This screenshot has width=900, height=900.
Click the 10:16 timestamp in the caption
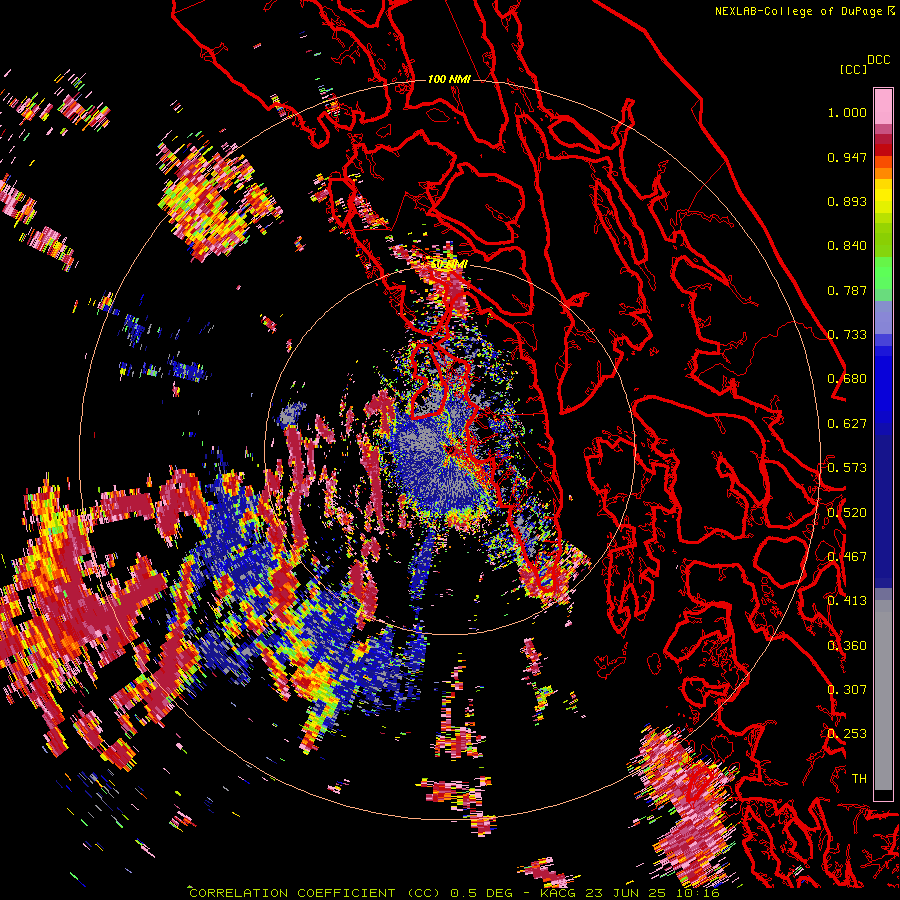point(699,893)
